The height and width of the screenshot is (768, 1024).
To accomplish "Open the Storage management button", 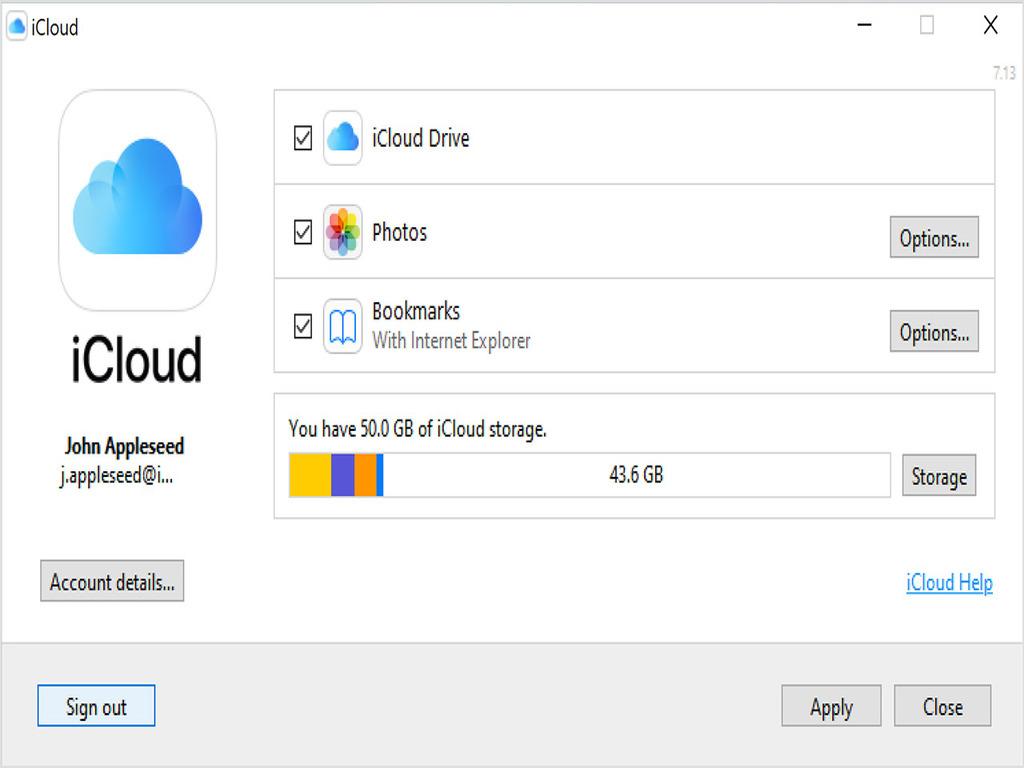I will point(938,476).
